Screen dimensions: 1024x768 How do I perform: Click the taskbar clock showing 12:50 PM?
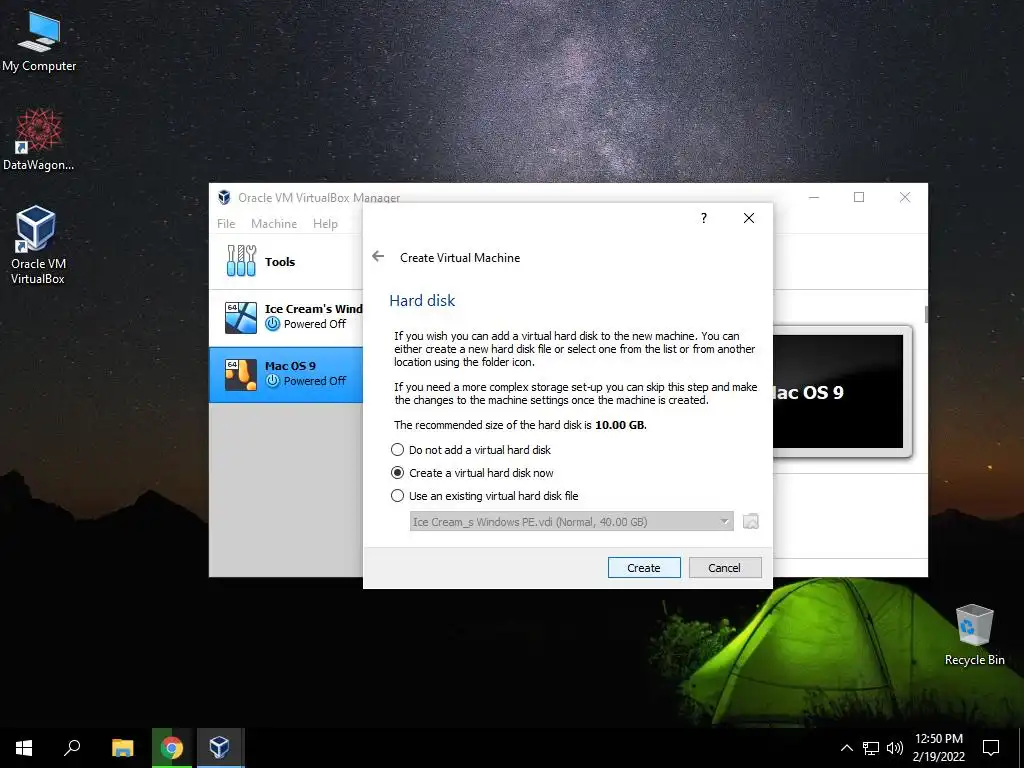[x=938, y=748]
